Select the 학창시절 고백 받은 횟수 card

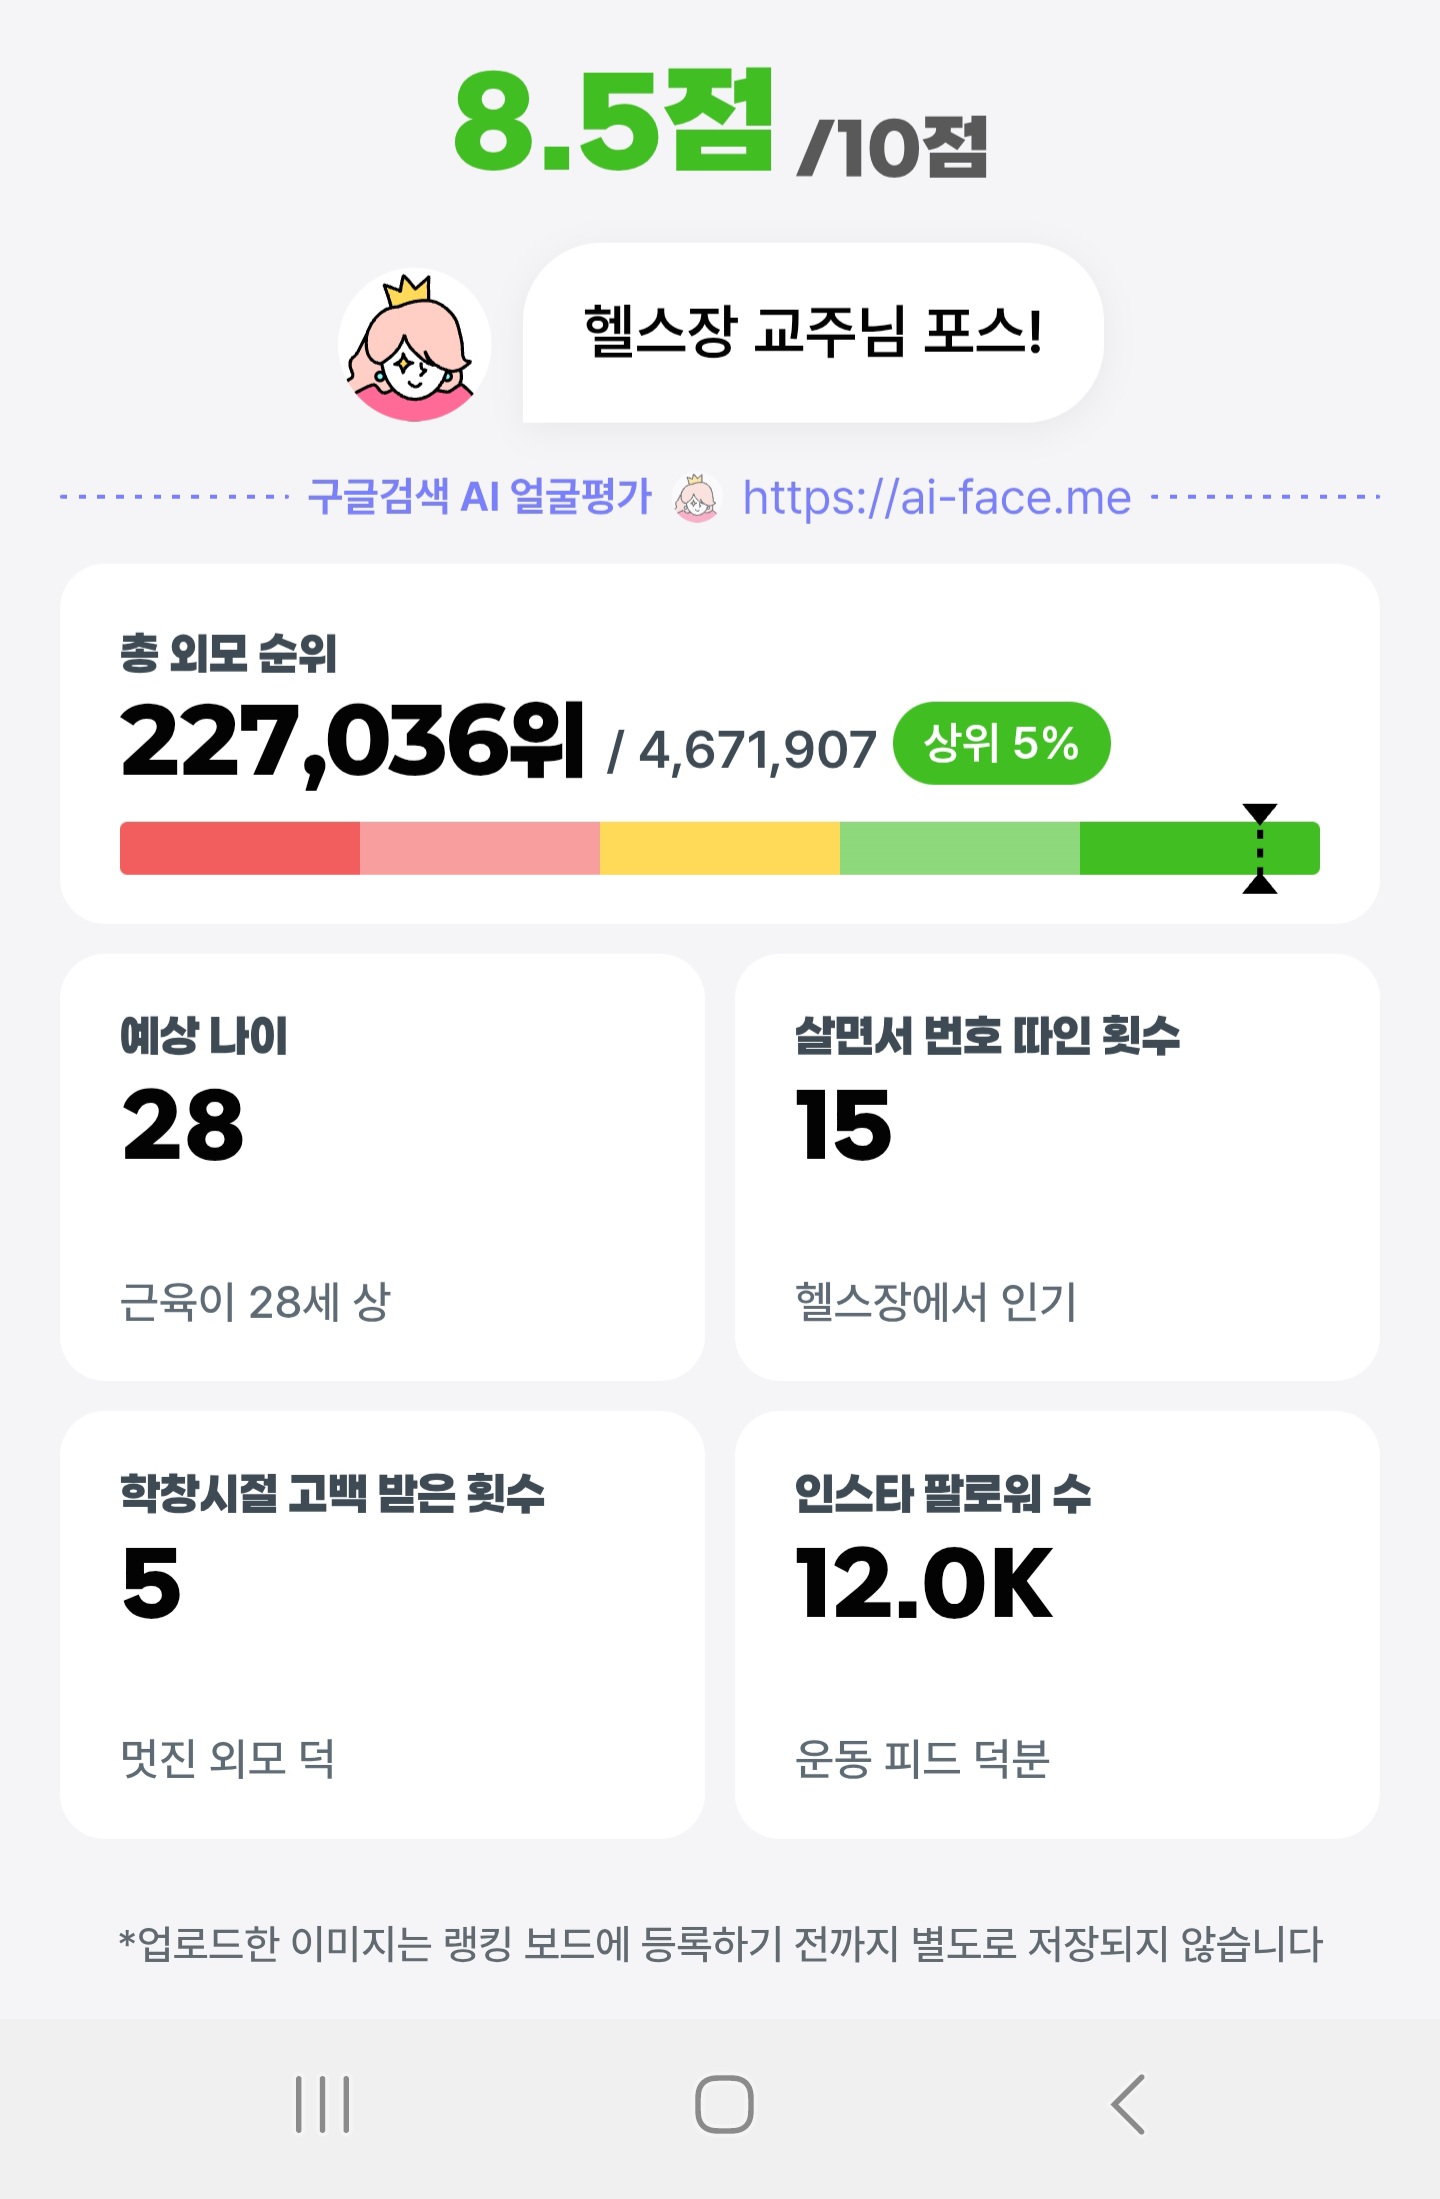[x=382, y=1624]
